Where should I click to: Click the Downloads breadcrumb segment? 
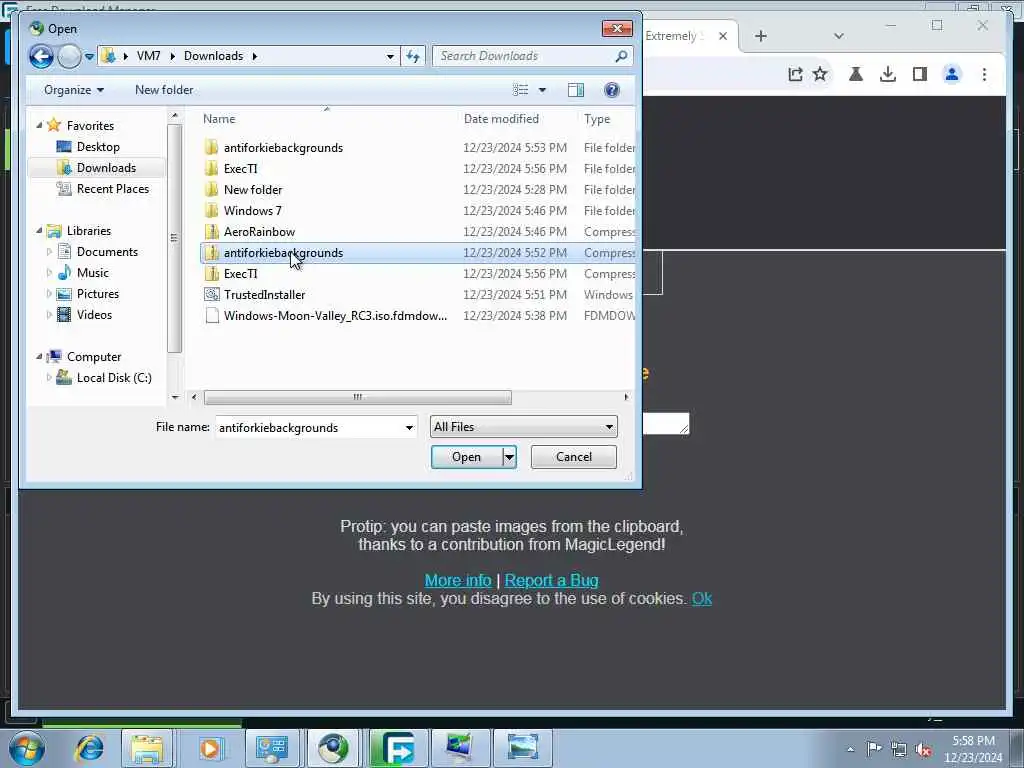pyautogui.click(x=214, y=56)
